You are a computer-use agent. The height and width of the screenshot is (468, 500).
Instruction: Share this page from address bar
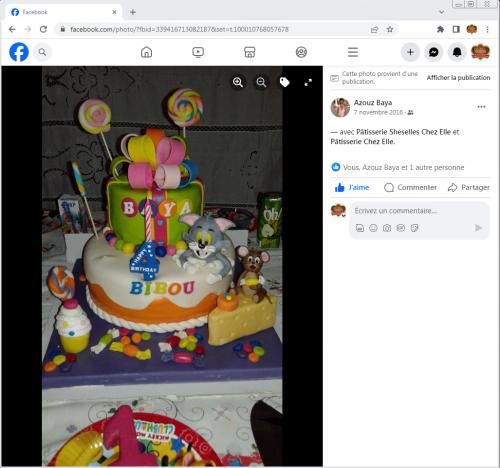pos(374,29)
